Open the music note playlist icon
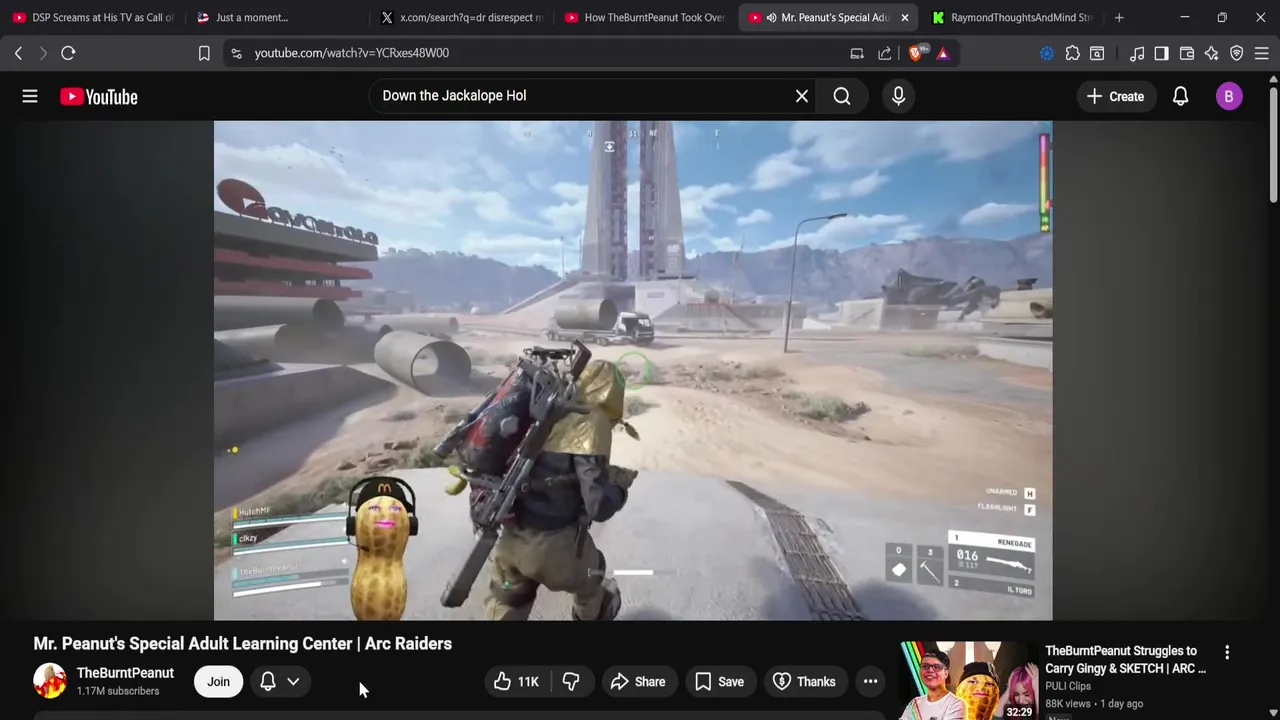This screenshot has height=720, width=1280. [x=1137, y=53]
